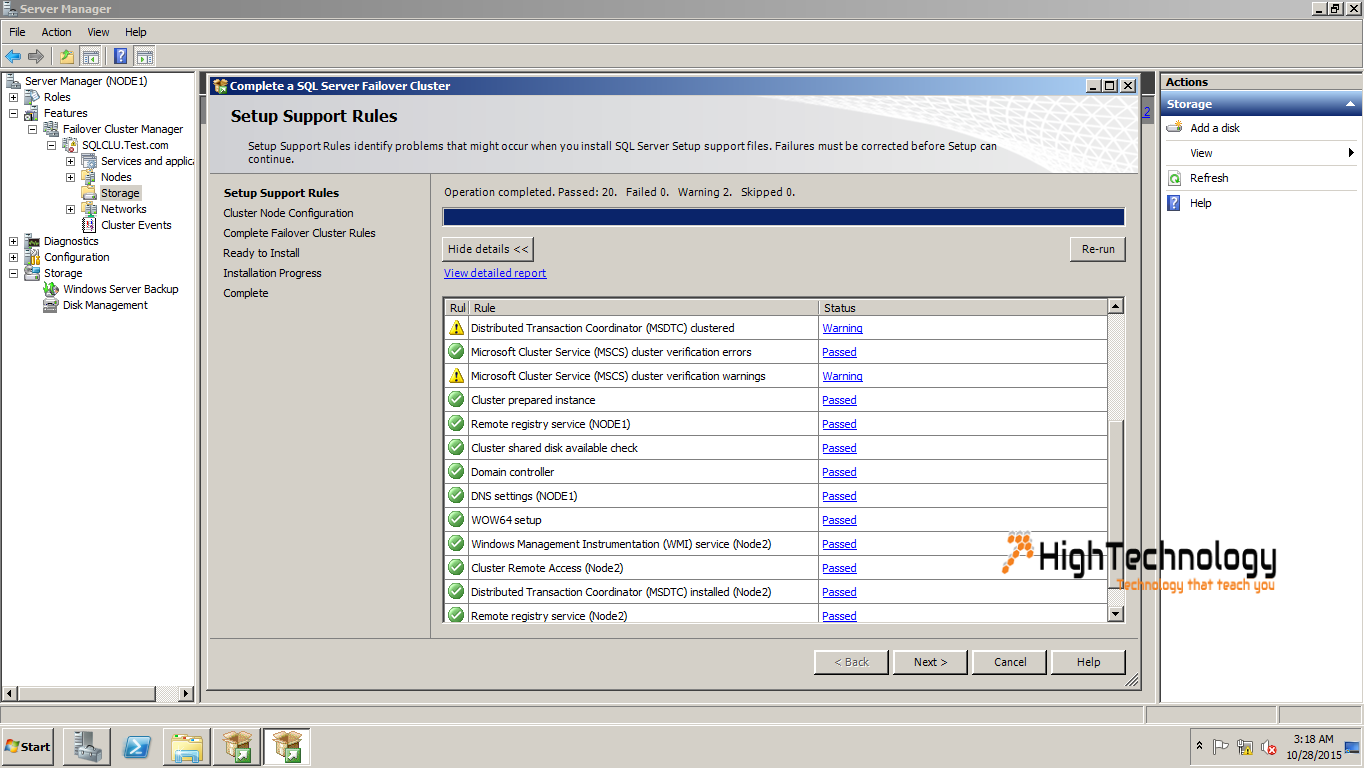Click the Up one level toolbar icon
The width and height of the screenshot is (1364, 768).
pyautogui.click(x=67, y=56)
